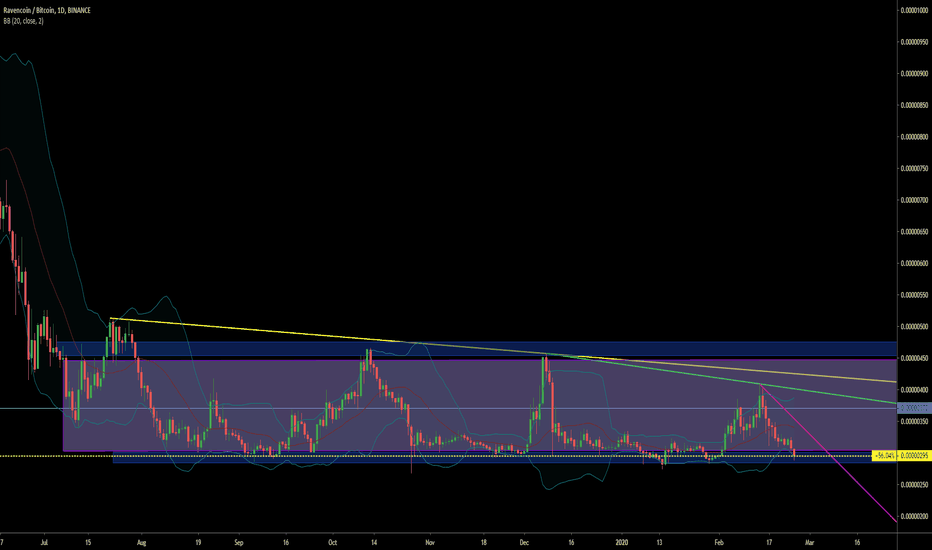Screen dimensions: 932x550
Task: Click the 'Oct' date label on time axis
Action: [x=332, y=542]
